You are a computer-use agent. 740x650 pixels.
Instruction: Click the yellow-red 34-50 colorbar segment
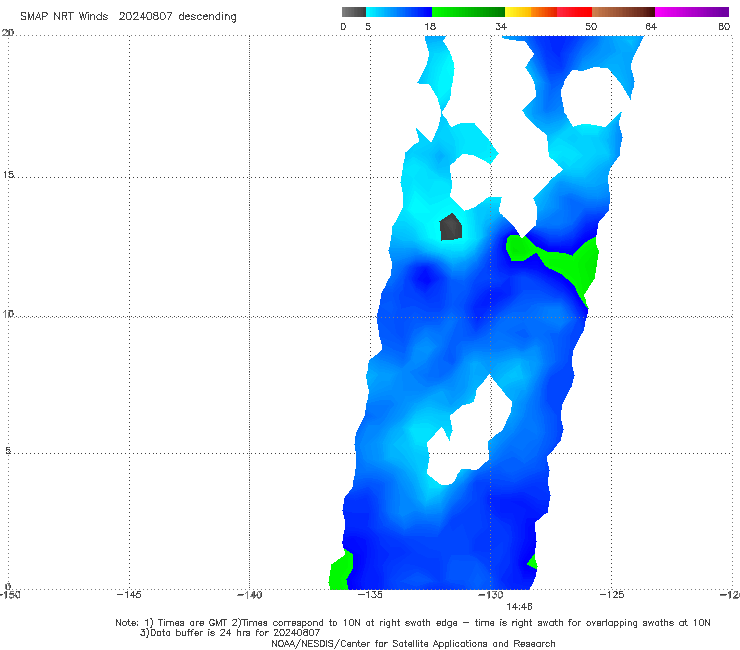[548, 12]
